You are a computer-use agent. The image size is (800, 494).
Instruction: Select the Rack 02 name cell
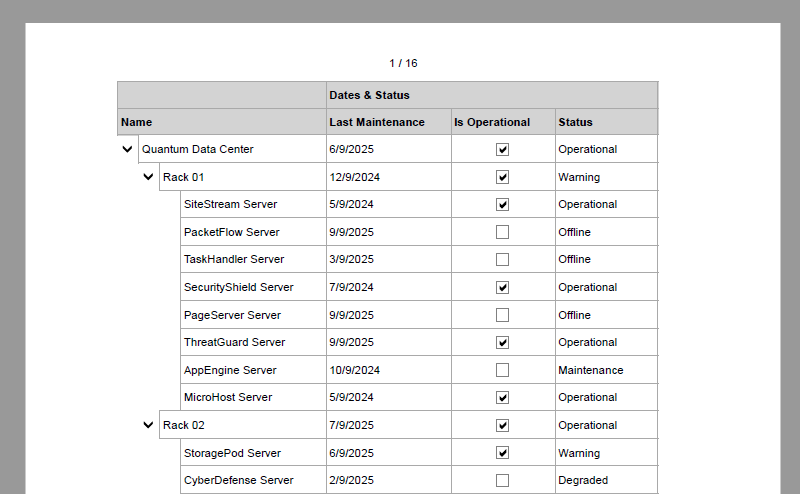[x=243, y=425]
